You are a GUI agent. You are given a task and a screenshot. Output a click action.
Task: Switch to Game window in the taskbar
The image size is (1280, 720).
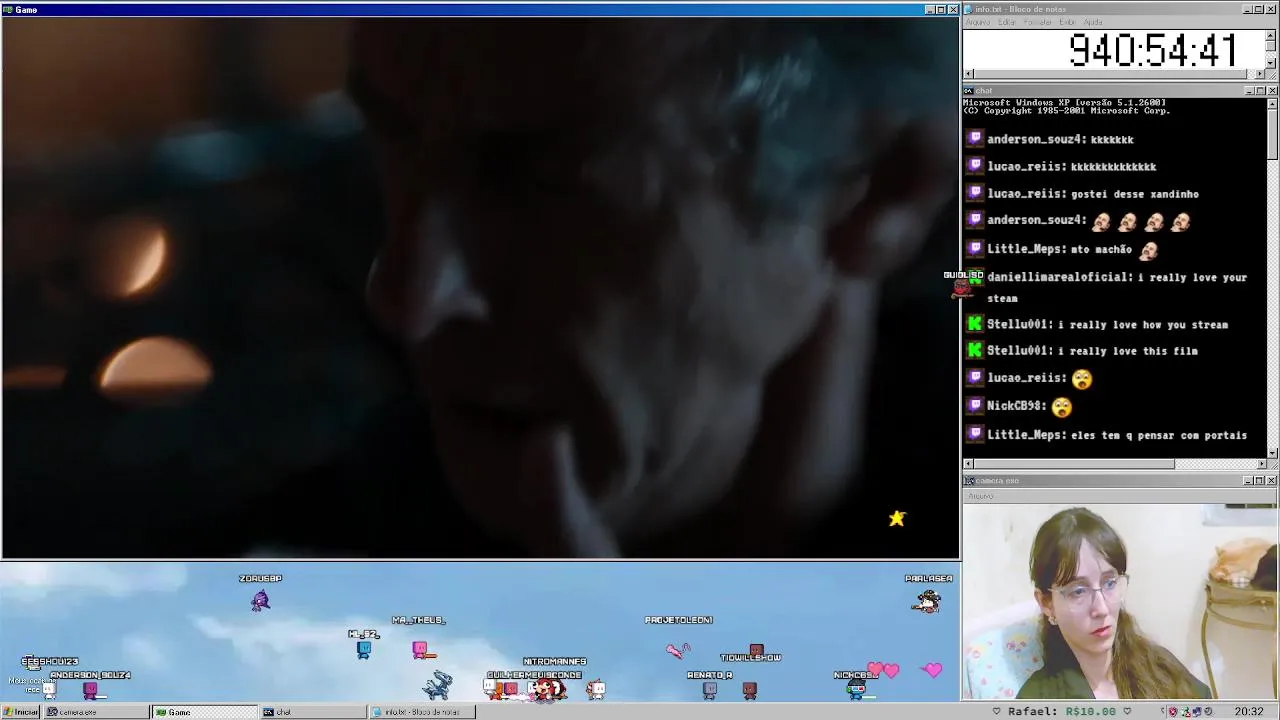[204, 712]
